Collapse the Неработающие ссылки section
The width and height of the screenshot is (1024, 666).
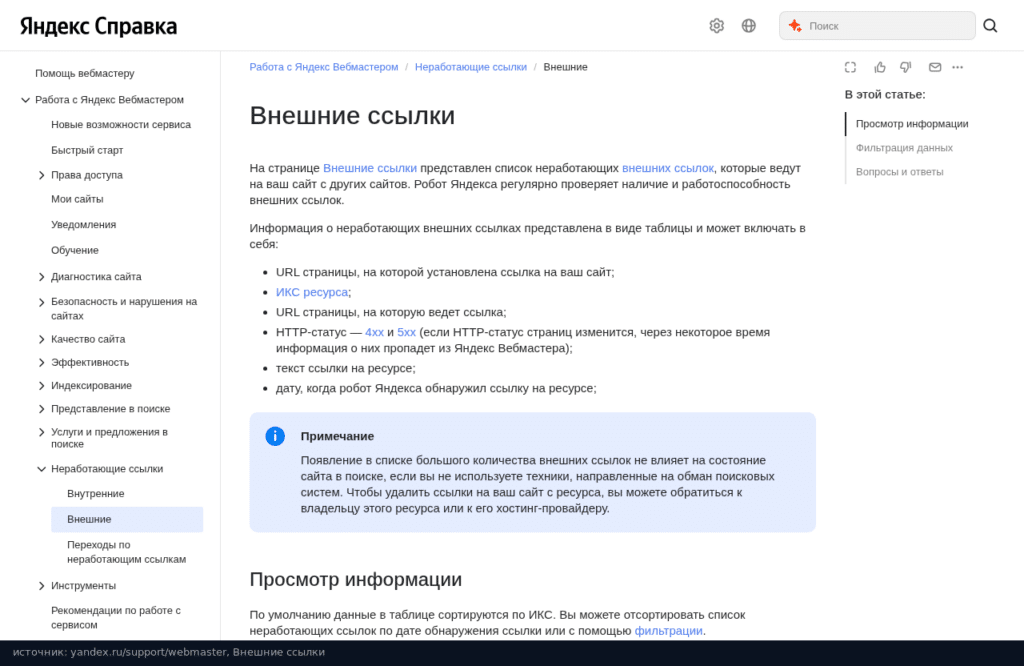point(42,469)
